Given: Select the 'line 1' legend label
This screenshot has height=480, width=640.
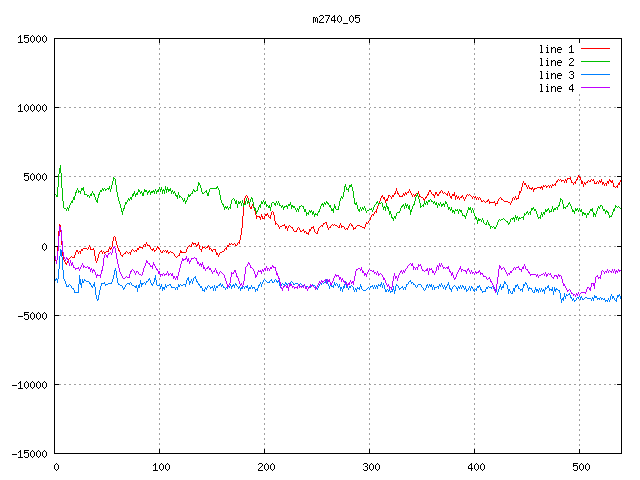Looking at the screenshot, I should (x=557, y=48).
